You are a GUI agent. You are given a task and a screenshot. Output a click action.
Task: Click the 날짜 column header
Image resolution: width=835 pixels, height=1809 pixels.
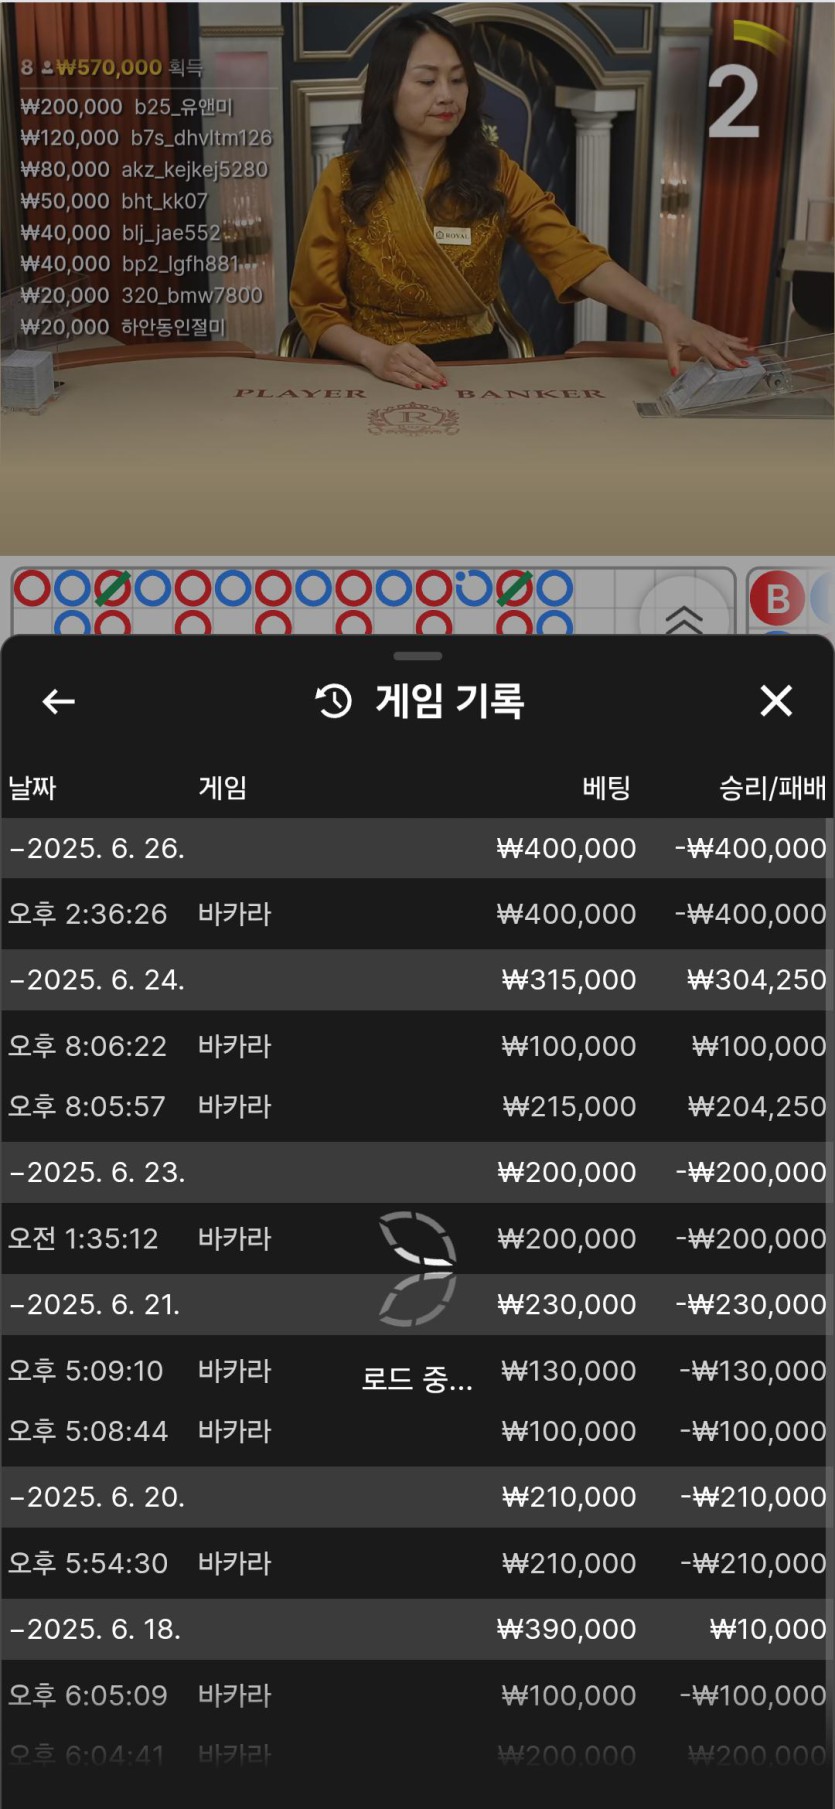pos(32,788)
